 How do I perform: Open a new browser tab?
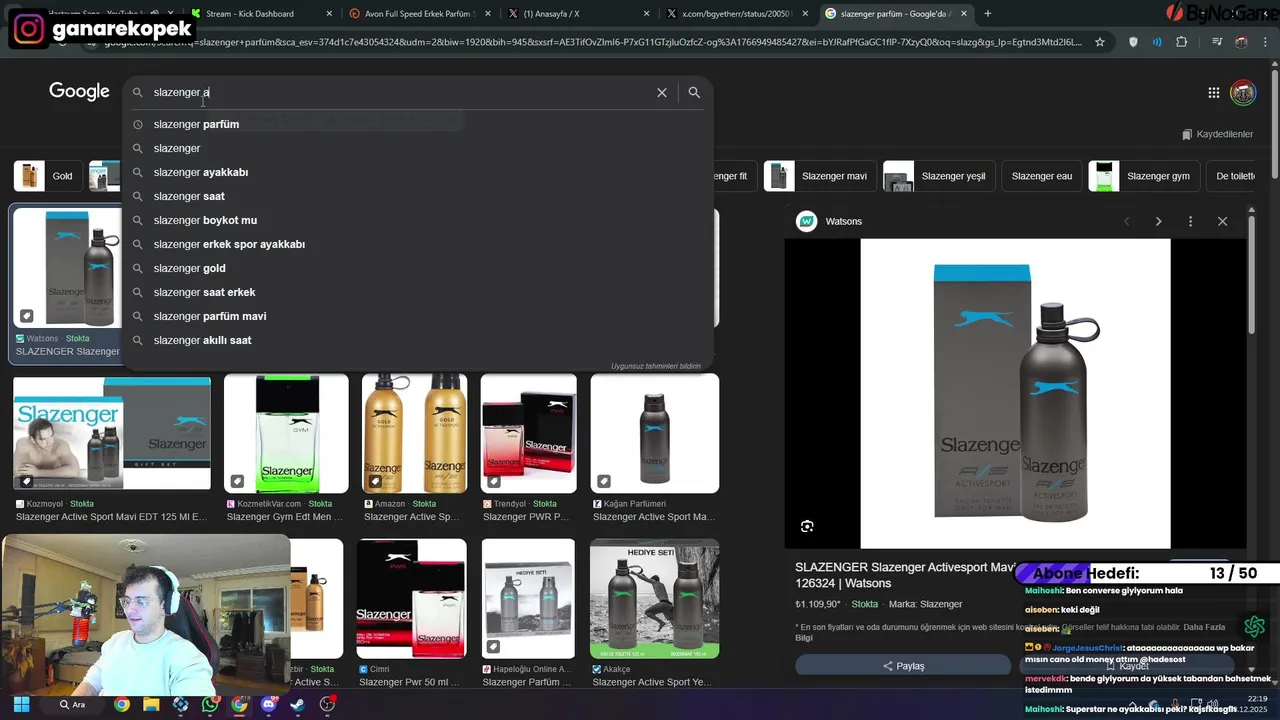tap(988, 14)
